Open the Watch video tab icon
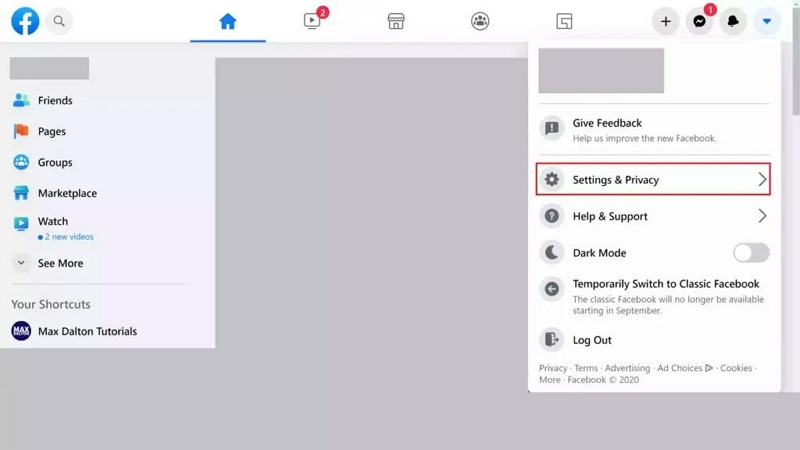The width and height of the screenshot is (800, 450). coord(313,21)
